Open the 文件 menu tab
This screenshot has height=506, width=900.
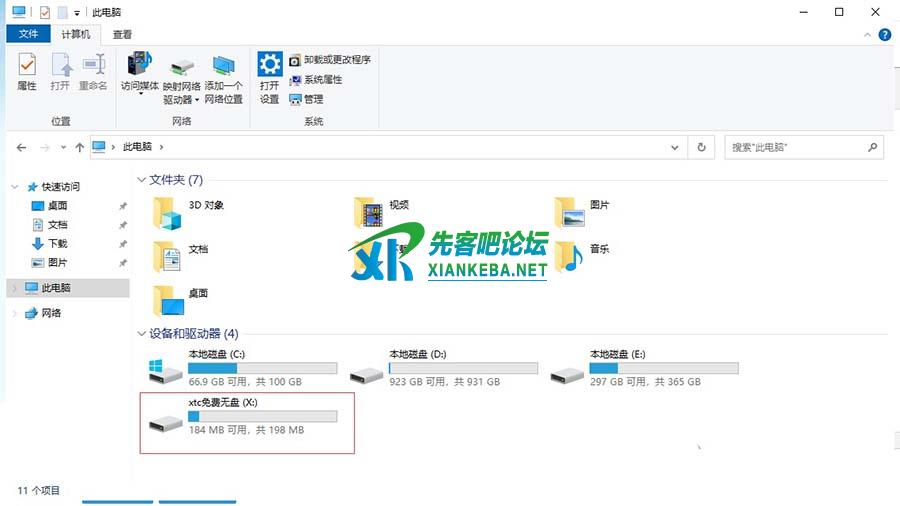click(29, 34)
